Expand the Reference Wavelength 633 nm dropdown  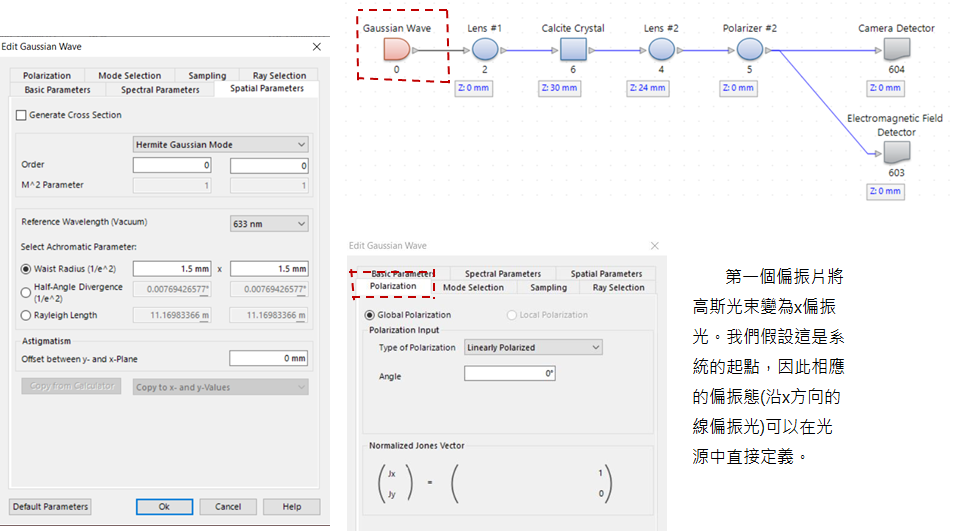(268, 224)
